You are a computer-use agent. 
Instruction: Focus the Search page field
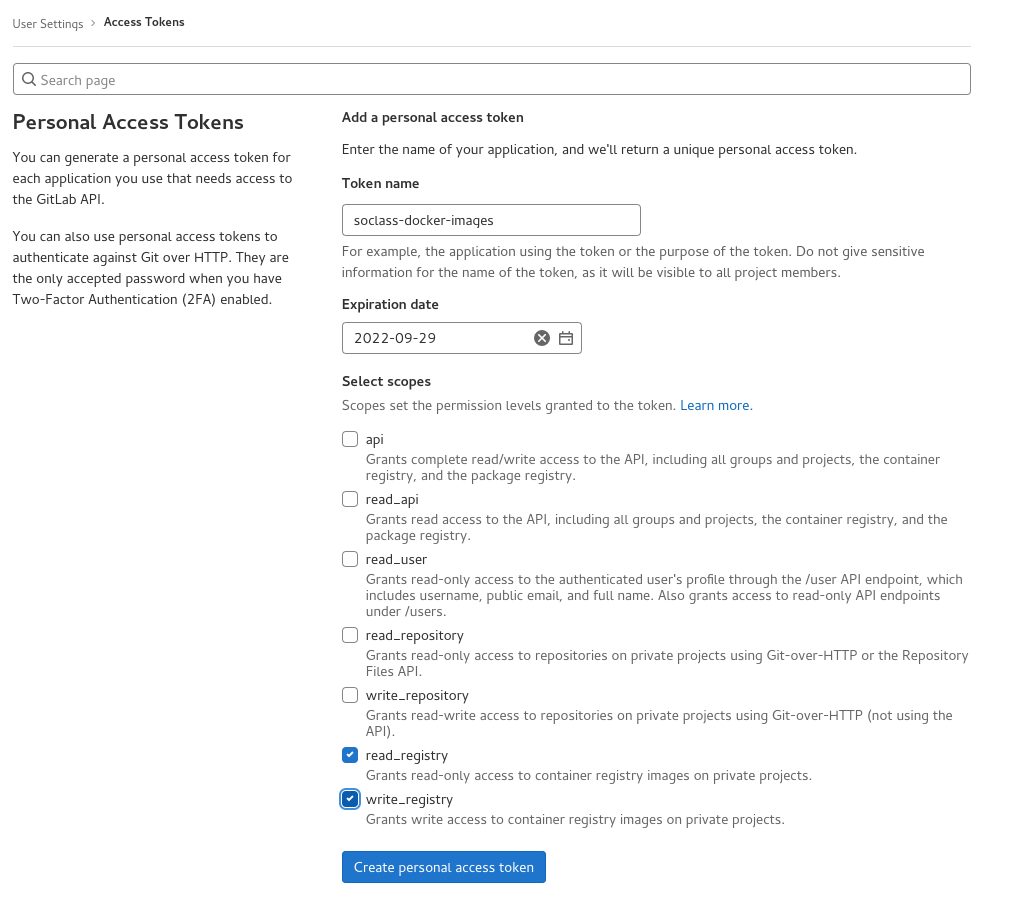pos(492,79)
